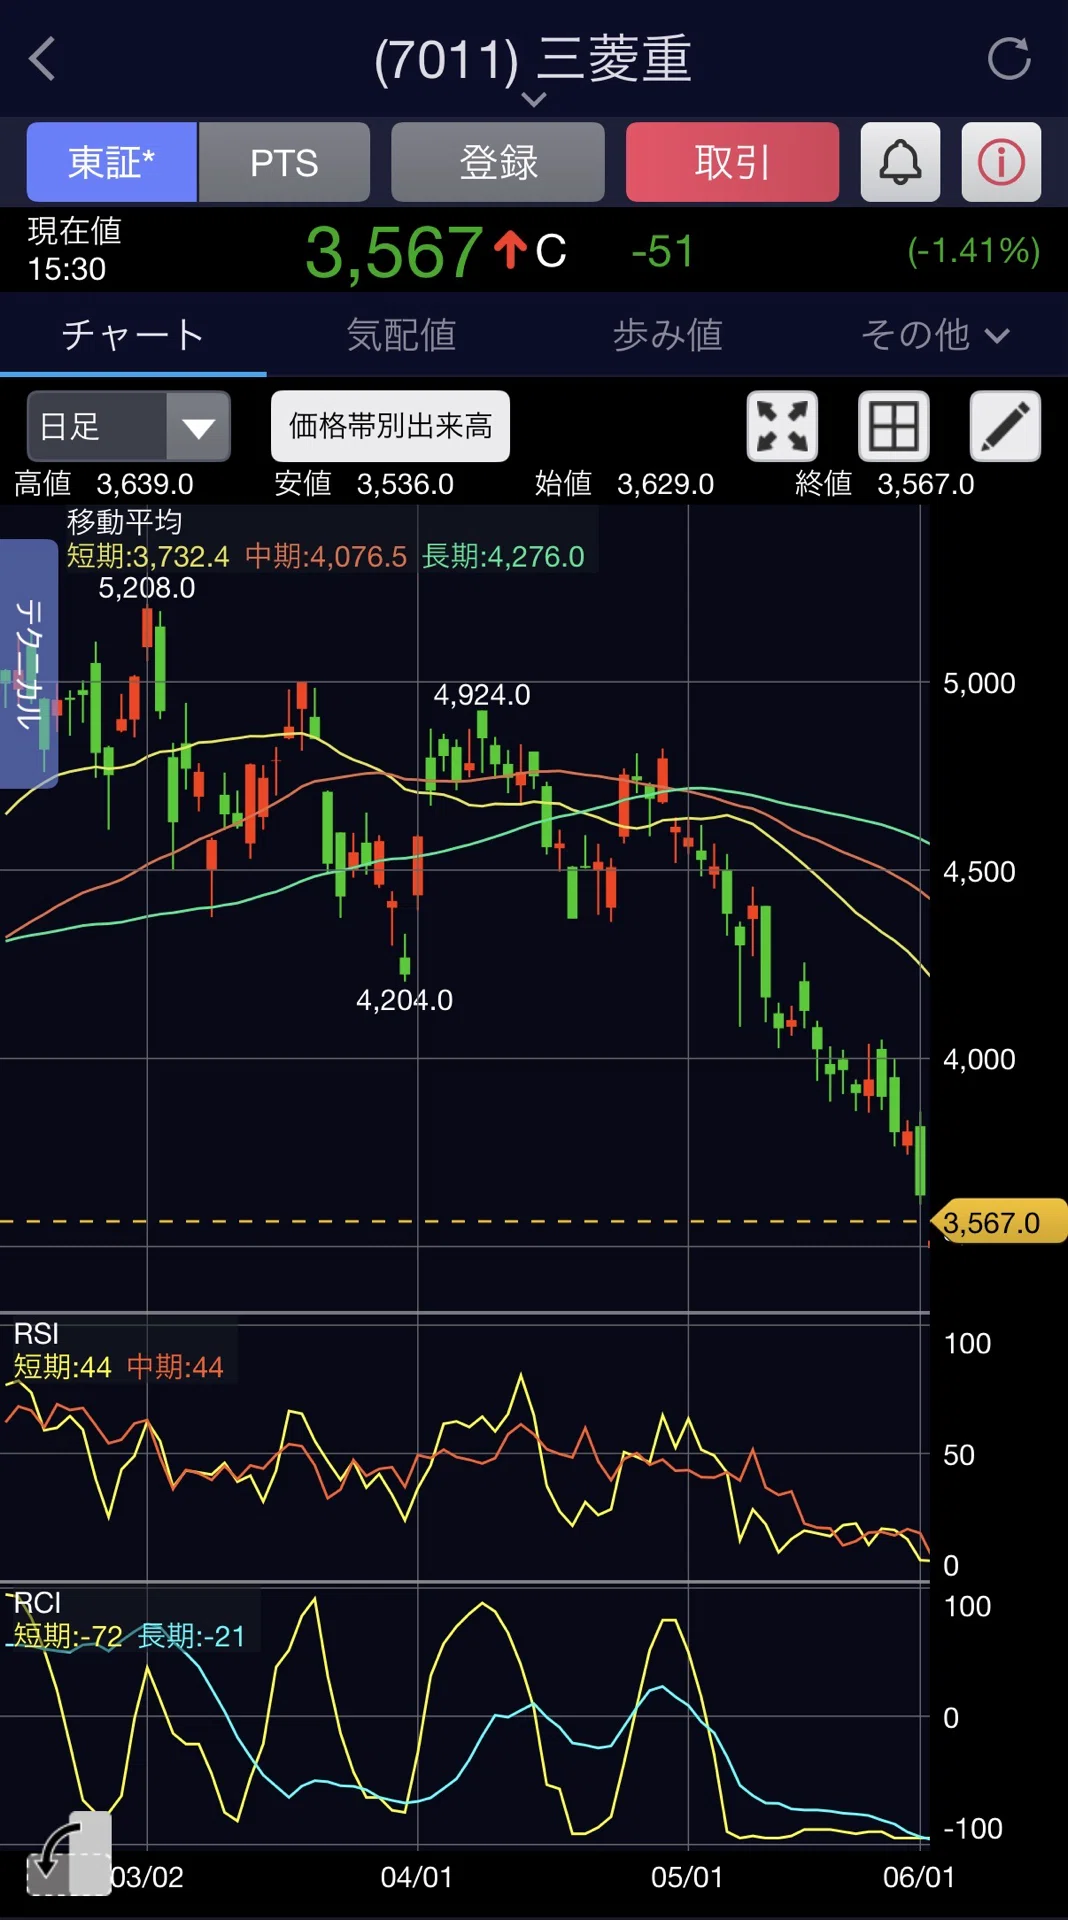Switch to the 気配値 tab
This screenshot has height=1920, width=1068.
[400, 335]
